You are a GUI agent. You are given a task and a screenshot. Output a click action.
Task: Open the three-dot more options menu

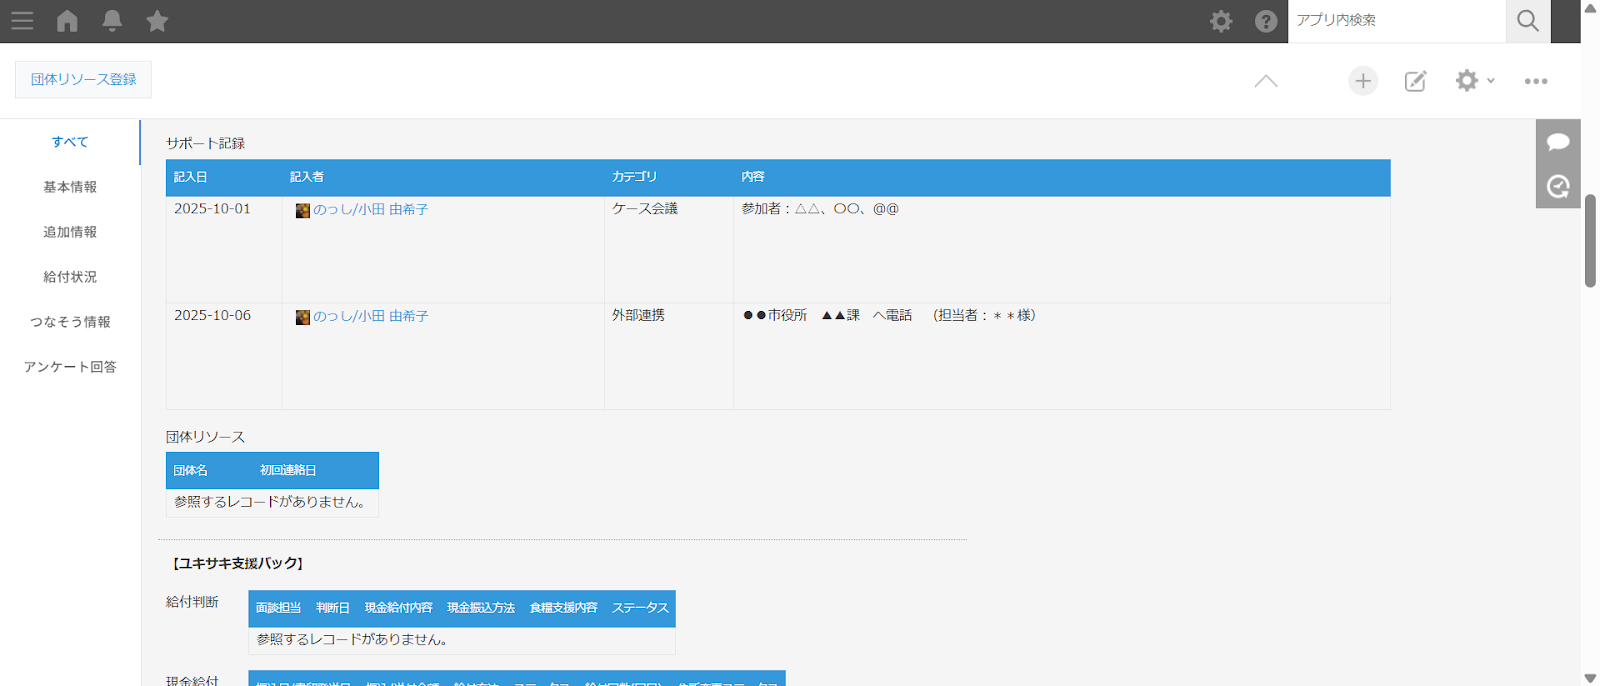(x=1536, y=81)
